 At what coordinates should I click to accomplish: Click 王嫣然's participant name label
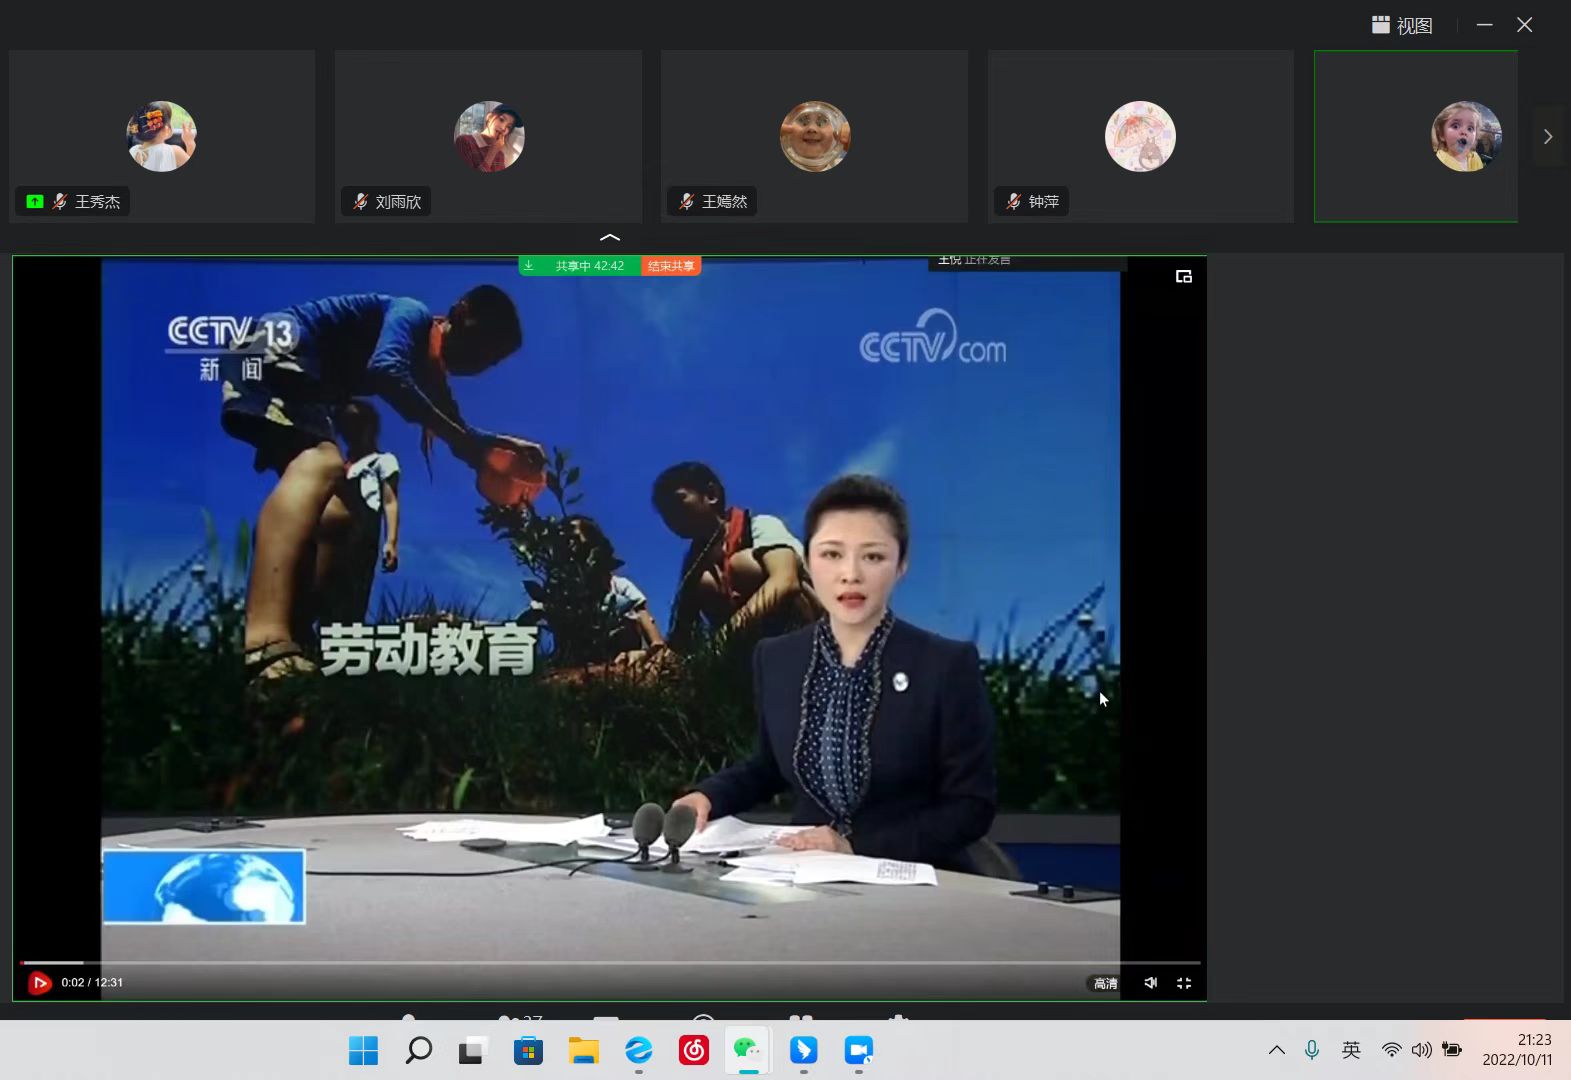click(x=724, y=202)
